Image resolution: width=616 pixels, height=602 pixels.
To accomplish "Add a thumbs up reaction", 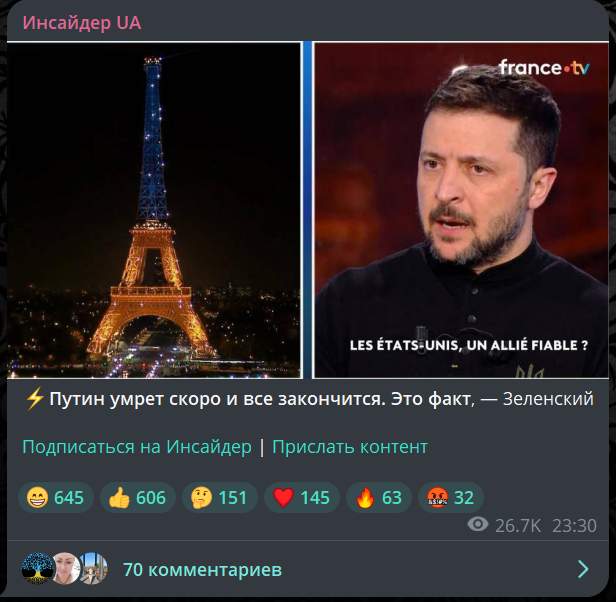I will coord(138,497).
